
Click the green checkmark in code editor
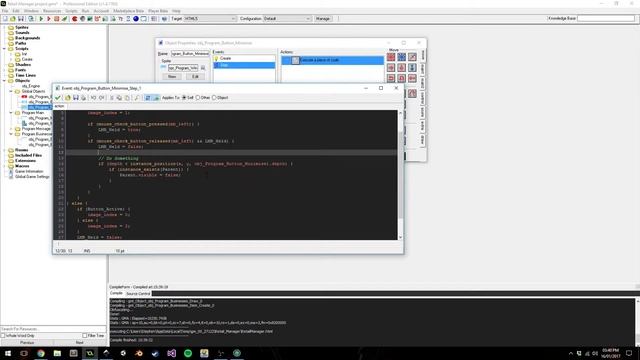click(x=58, y=98)
